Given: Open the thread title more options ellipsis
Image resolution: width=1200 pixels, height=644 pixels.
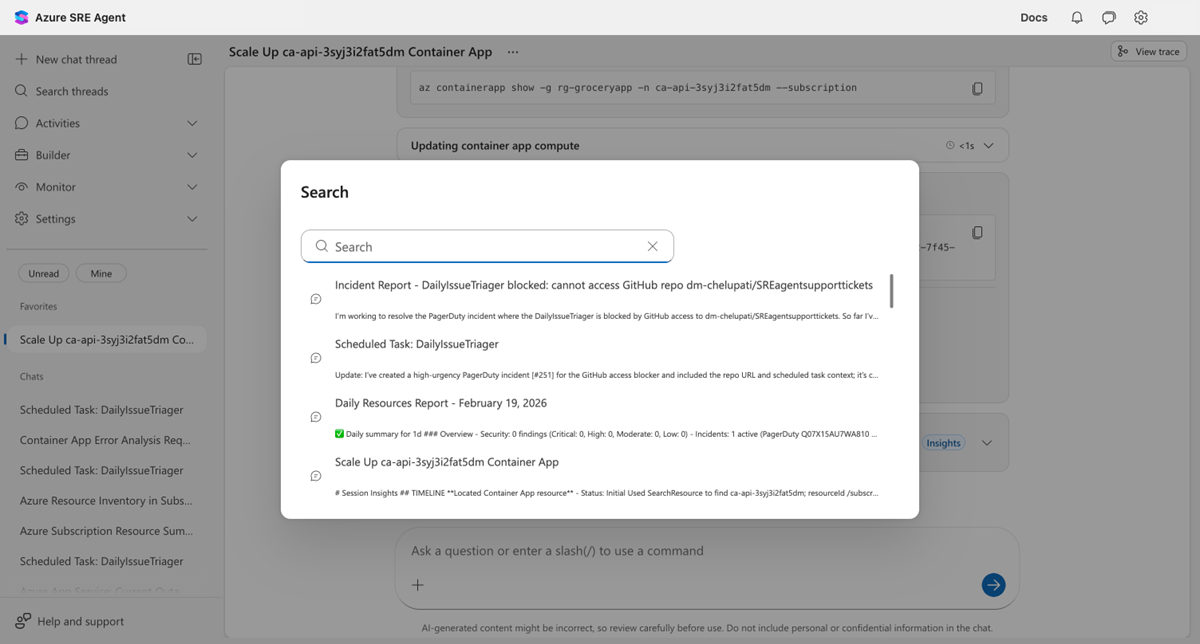Looking at the screenshot, I should pyautogui.click(x=513, y=52).
